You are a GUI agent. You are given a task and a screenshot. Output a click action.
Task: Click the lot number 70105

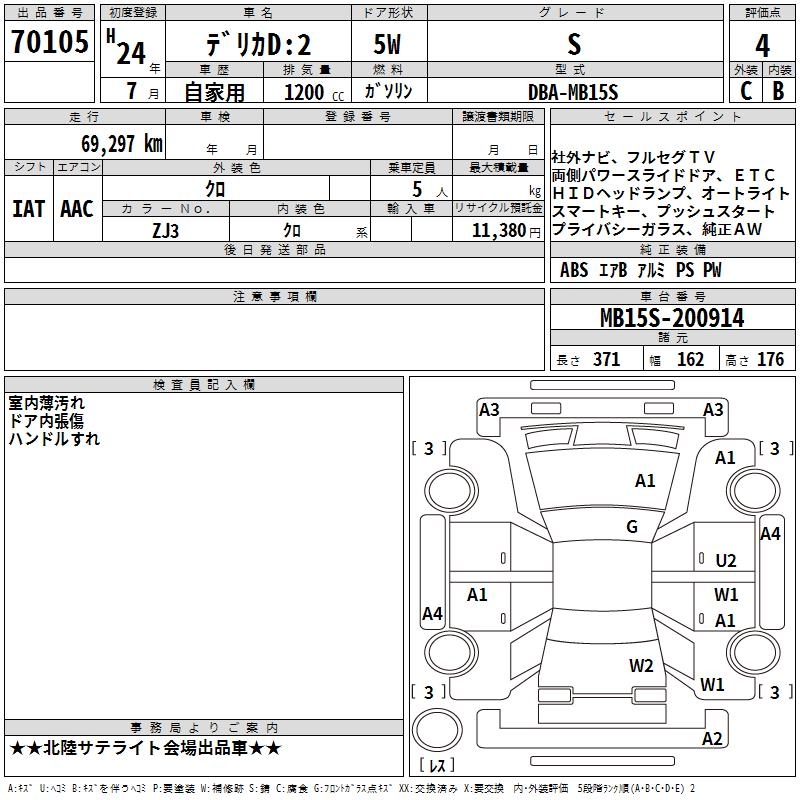pyautogui.click(x=49, y=41)
